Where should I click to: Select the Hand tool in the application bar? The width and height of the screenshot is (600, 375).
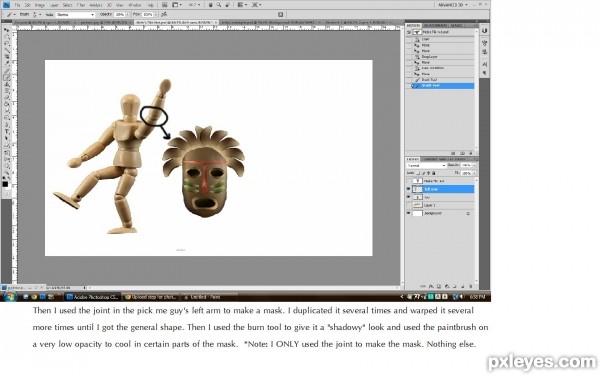pos(210,5)
